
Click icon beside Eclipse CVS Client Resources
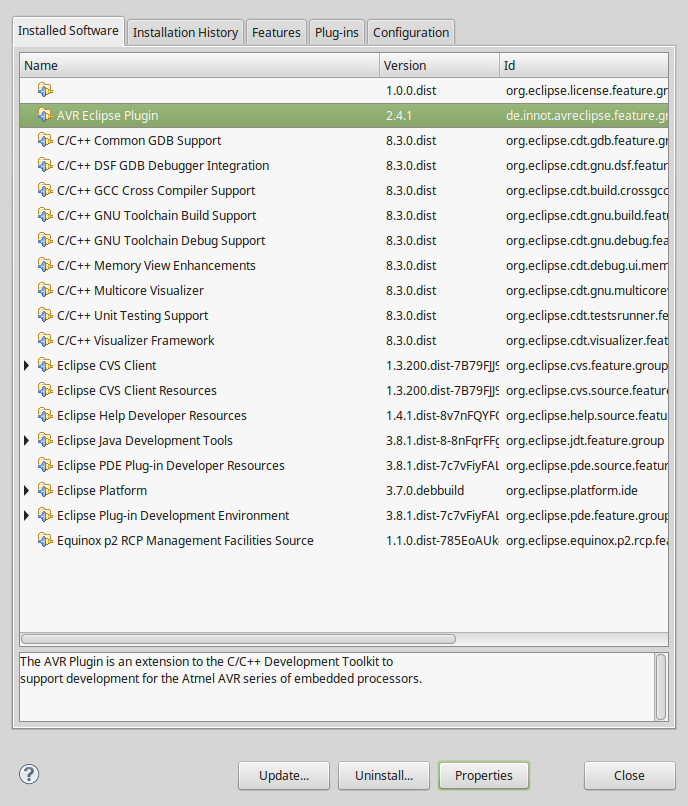(45, 391)
